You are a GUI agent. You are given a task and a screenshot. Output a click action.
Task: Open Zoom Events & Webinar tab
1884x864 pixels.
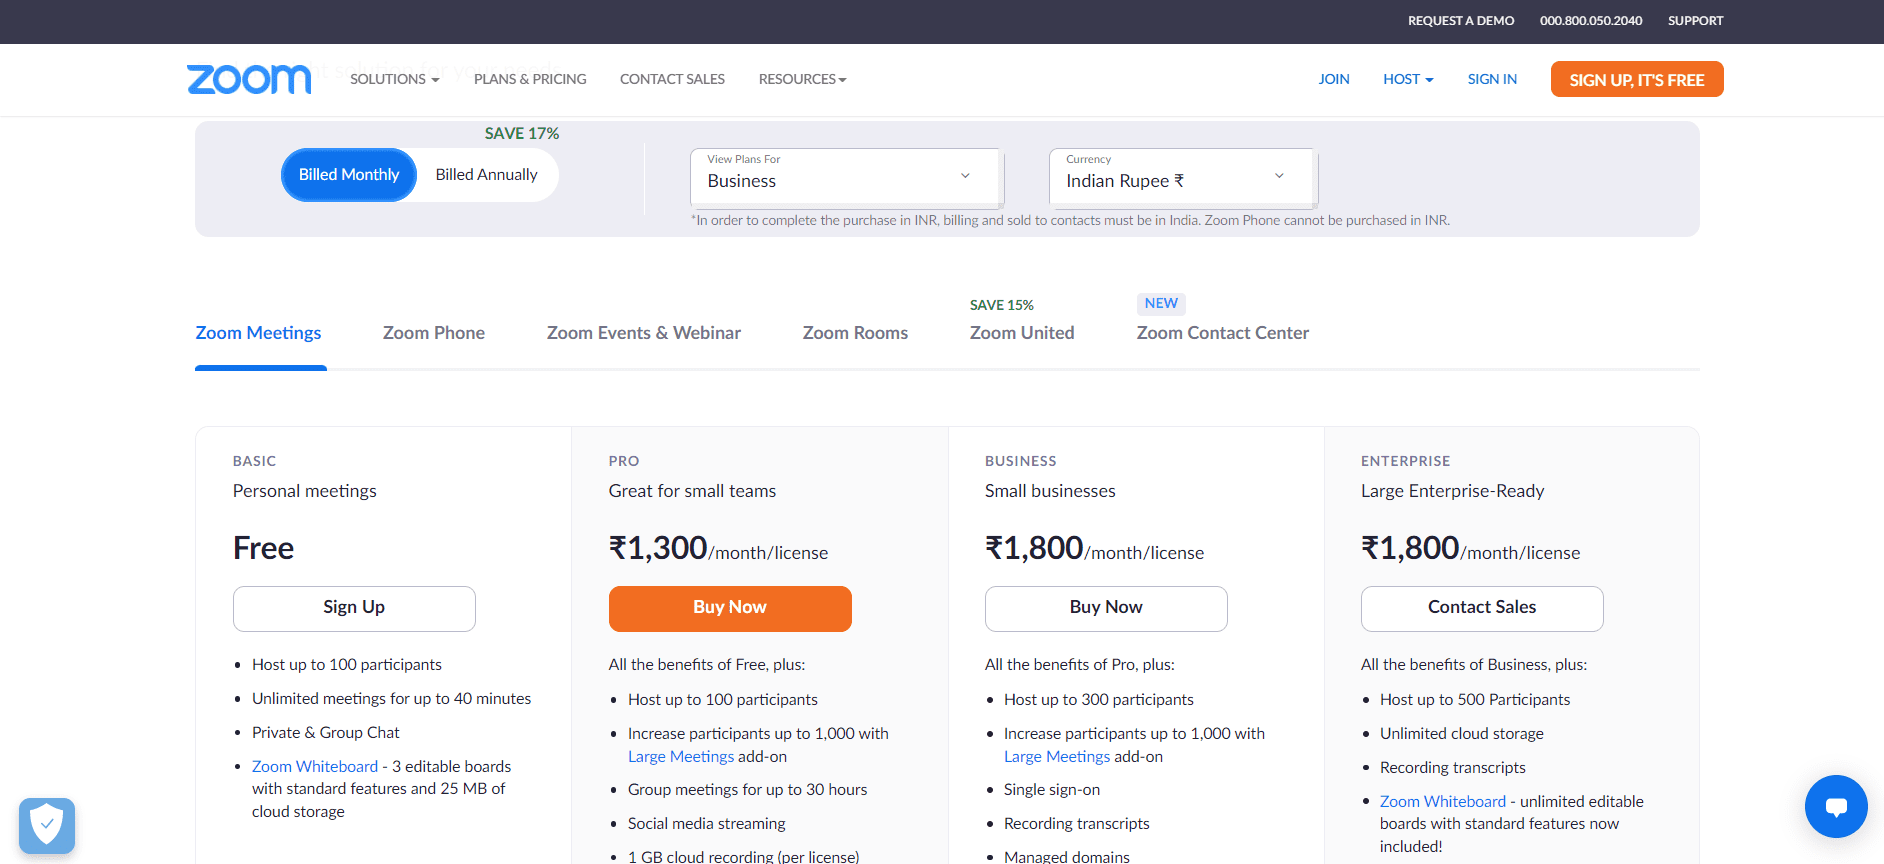pos(644,333)
